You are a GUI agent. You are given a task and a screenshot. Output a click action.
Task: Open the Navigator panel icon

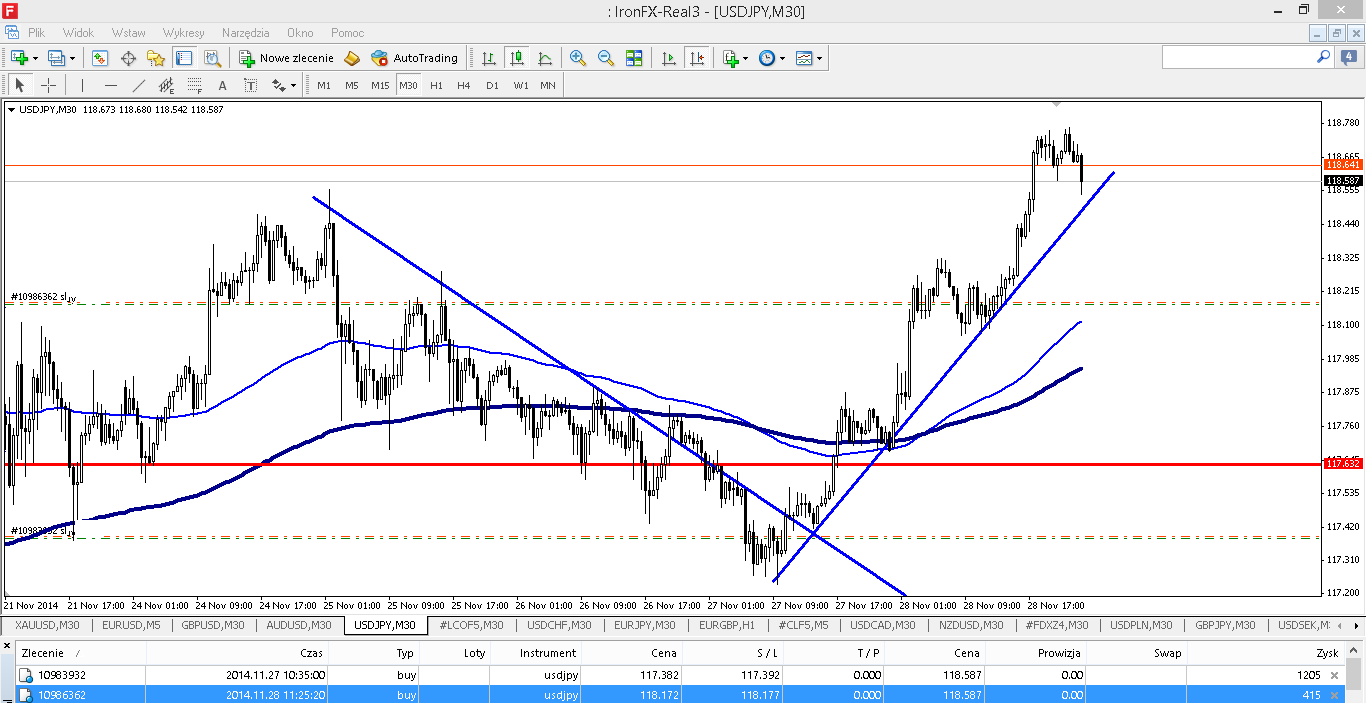[156, 58]
